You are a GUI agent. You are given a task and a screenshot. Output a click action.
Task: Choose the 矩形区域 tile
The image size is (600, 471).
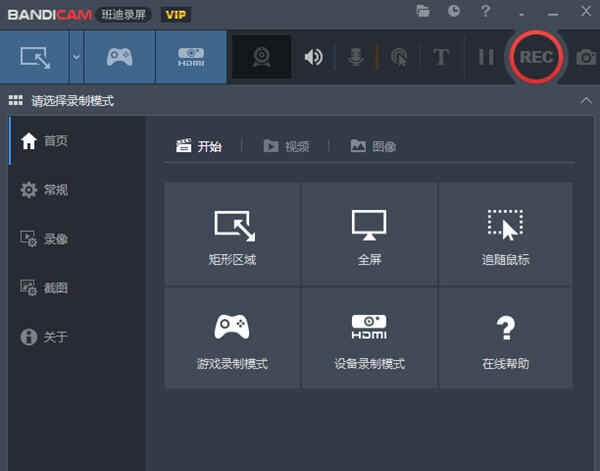click(232, 234)
